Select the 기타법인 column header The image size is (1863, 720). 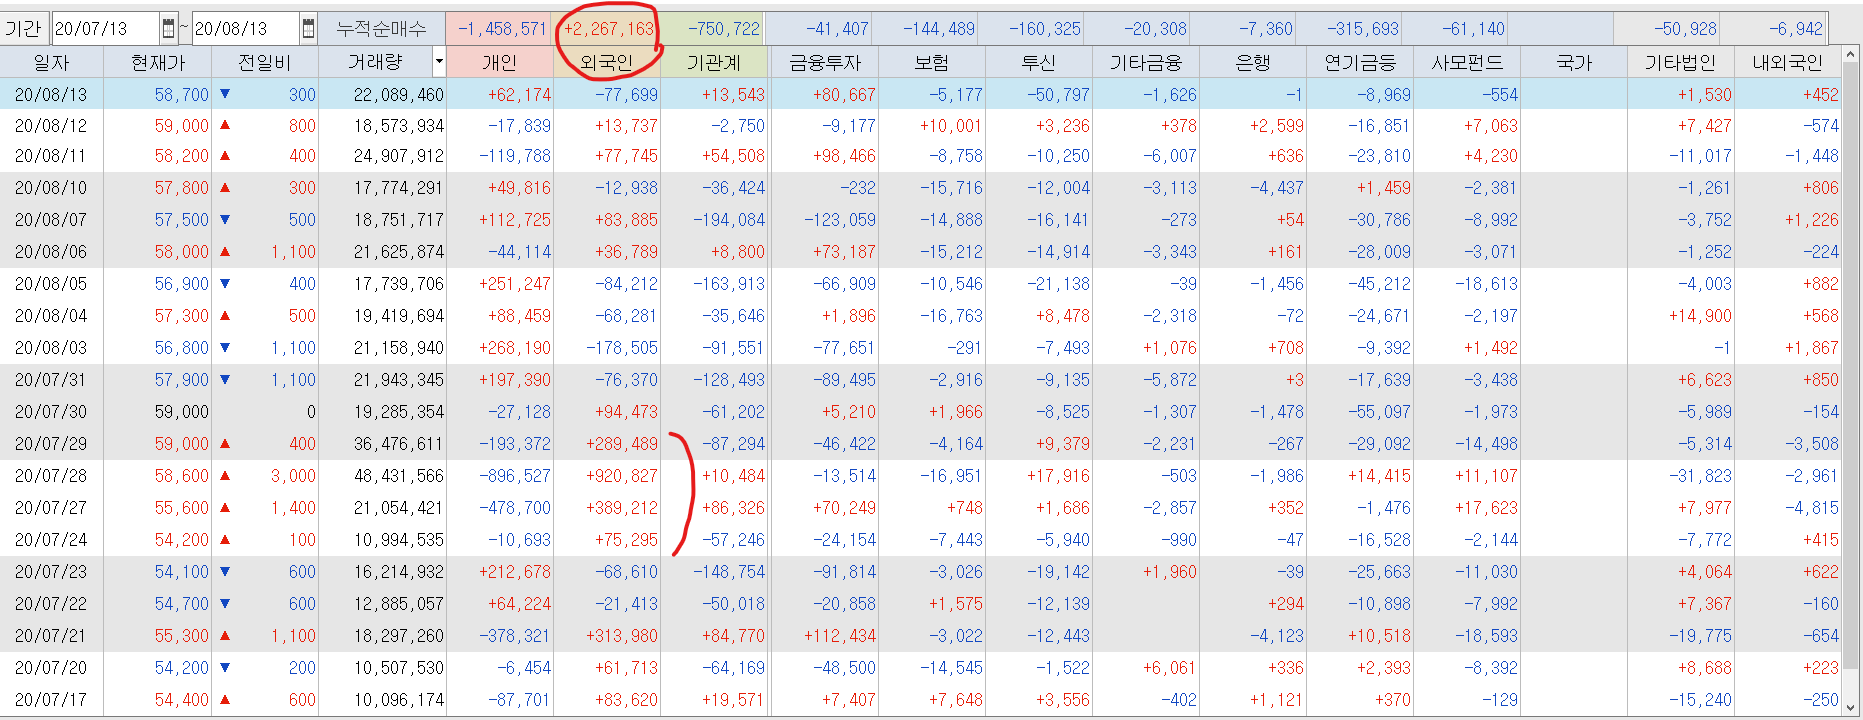point(1680,63)
